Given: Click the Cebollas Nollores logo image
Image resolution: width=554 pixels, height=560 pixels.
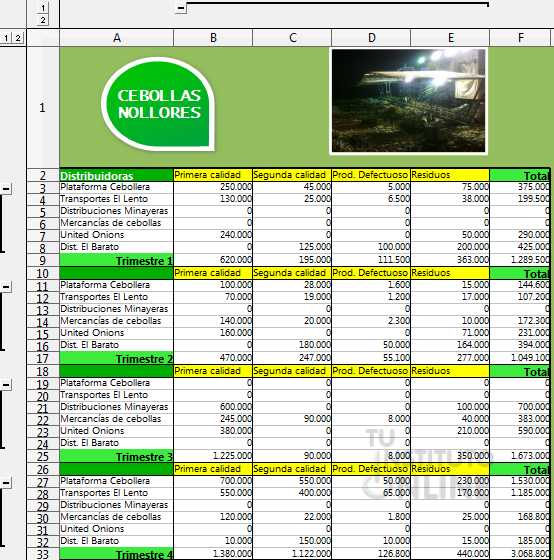Looking at the screenshot, I should point(158,104).
